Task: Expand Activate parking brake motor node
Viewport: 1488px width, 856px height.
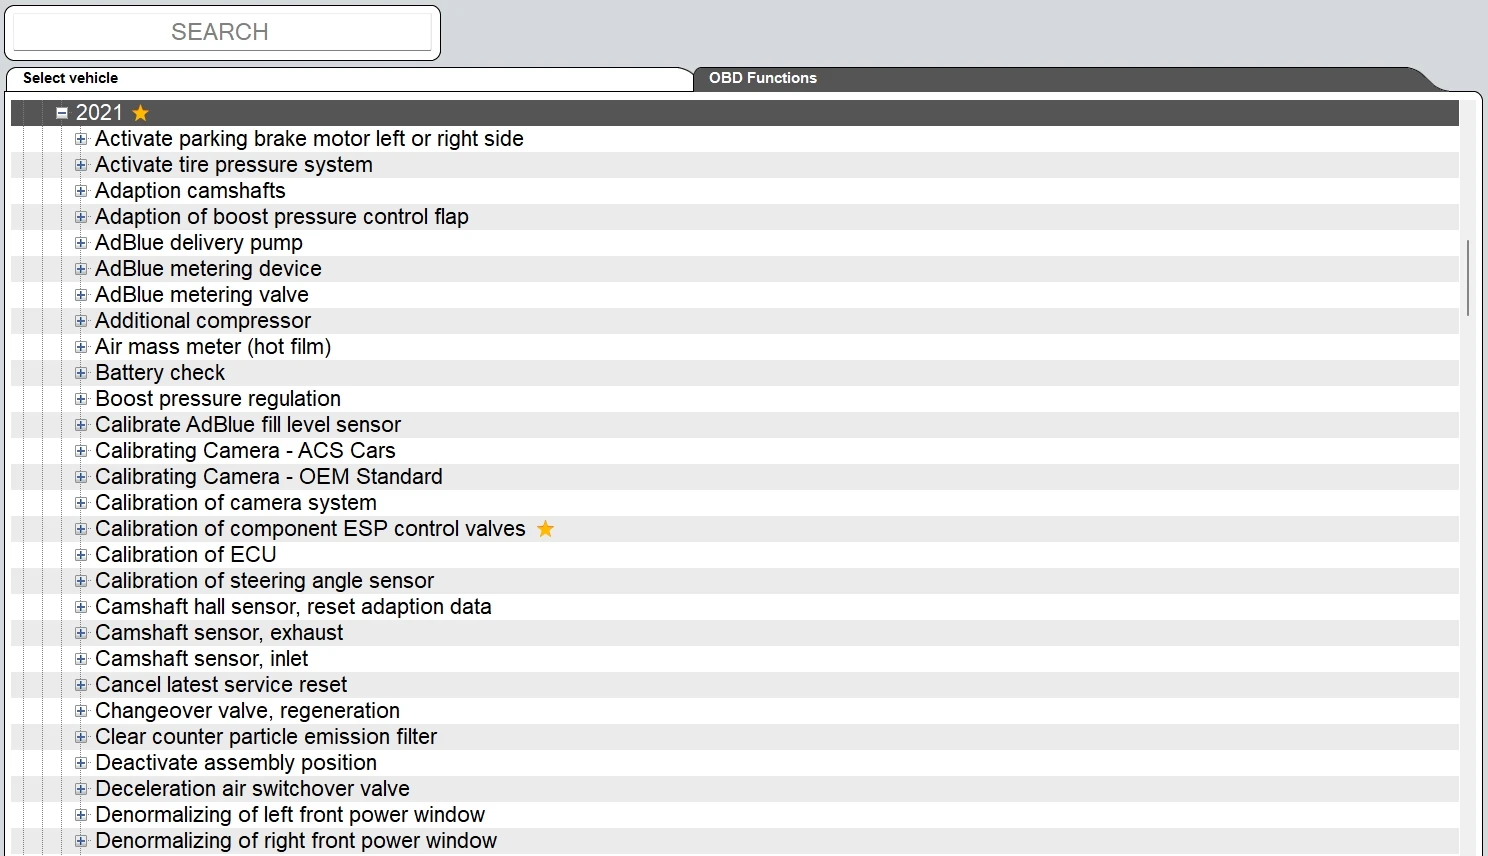Action: (81, 139)
